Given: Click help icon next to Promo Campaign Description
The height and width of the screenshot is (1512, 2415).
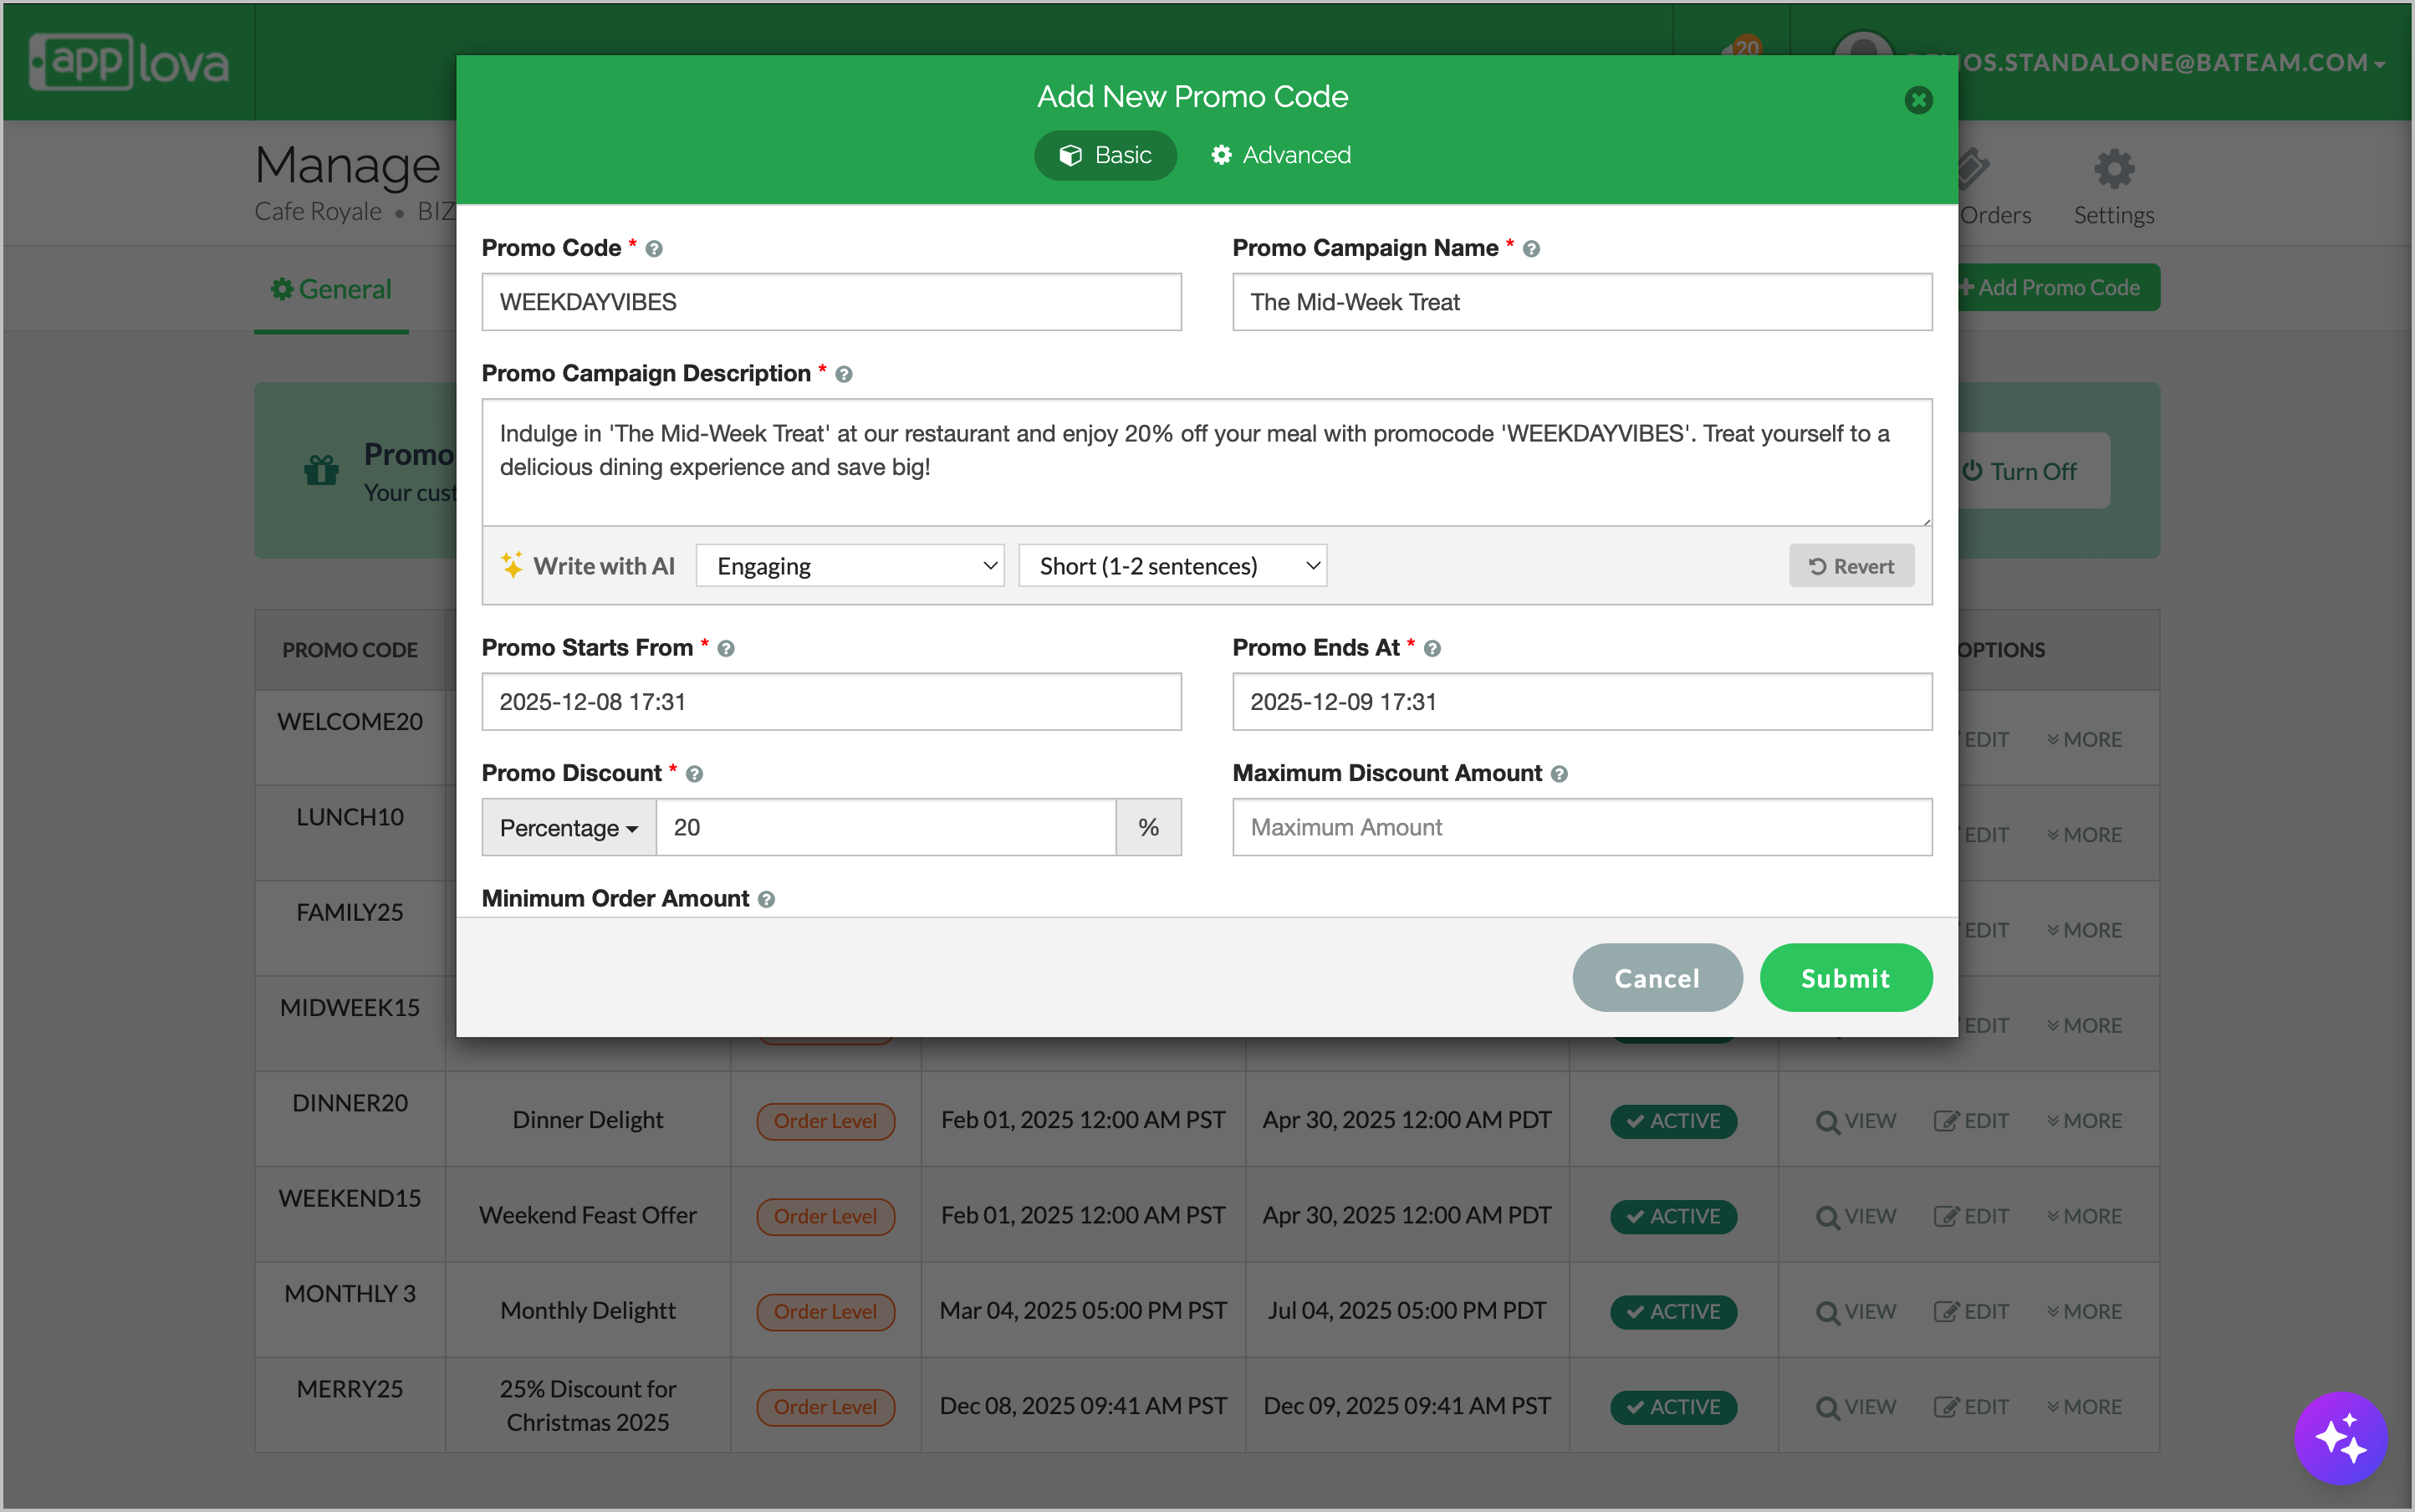Looking at the screenshot, I should pyautogui.click(x=844, y=374).
